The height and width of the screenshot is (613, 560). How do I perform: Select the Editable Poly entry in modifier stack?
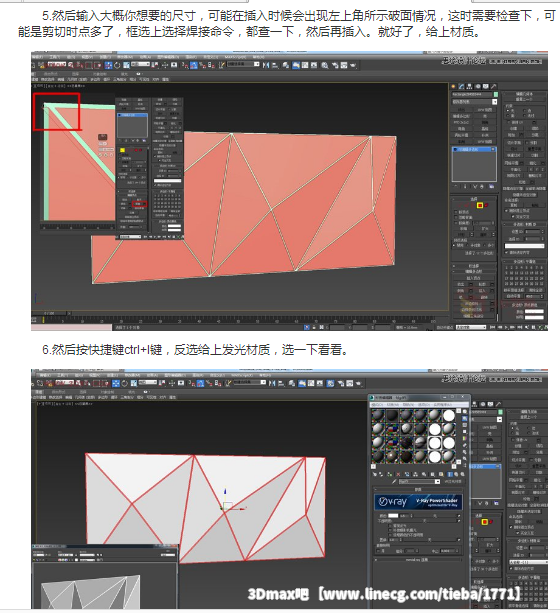coord(474,149)
